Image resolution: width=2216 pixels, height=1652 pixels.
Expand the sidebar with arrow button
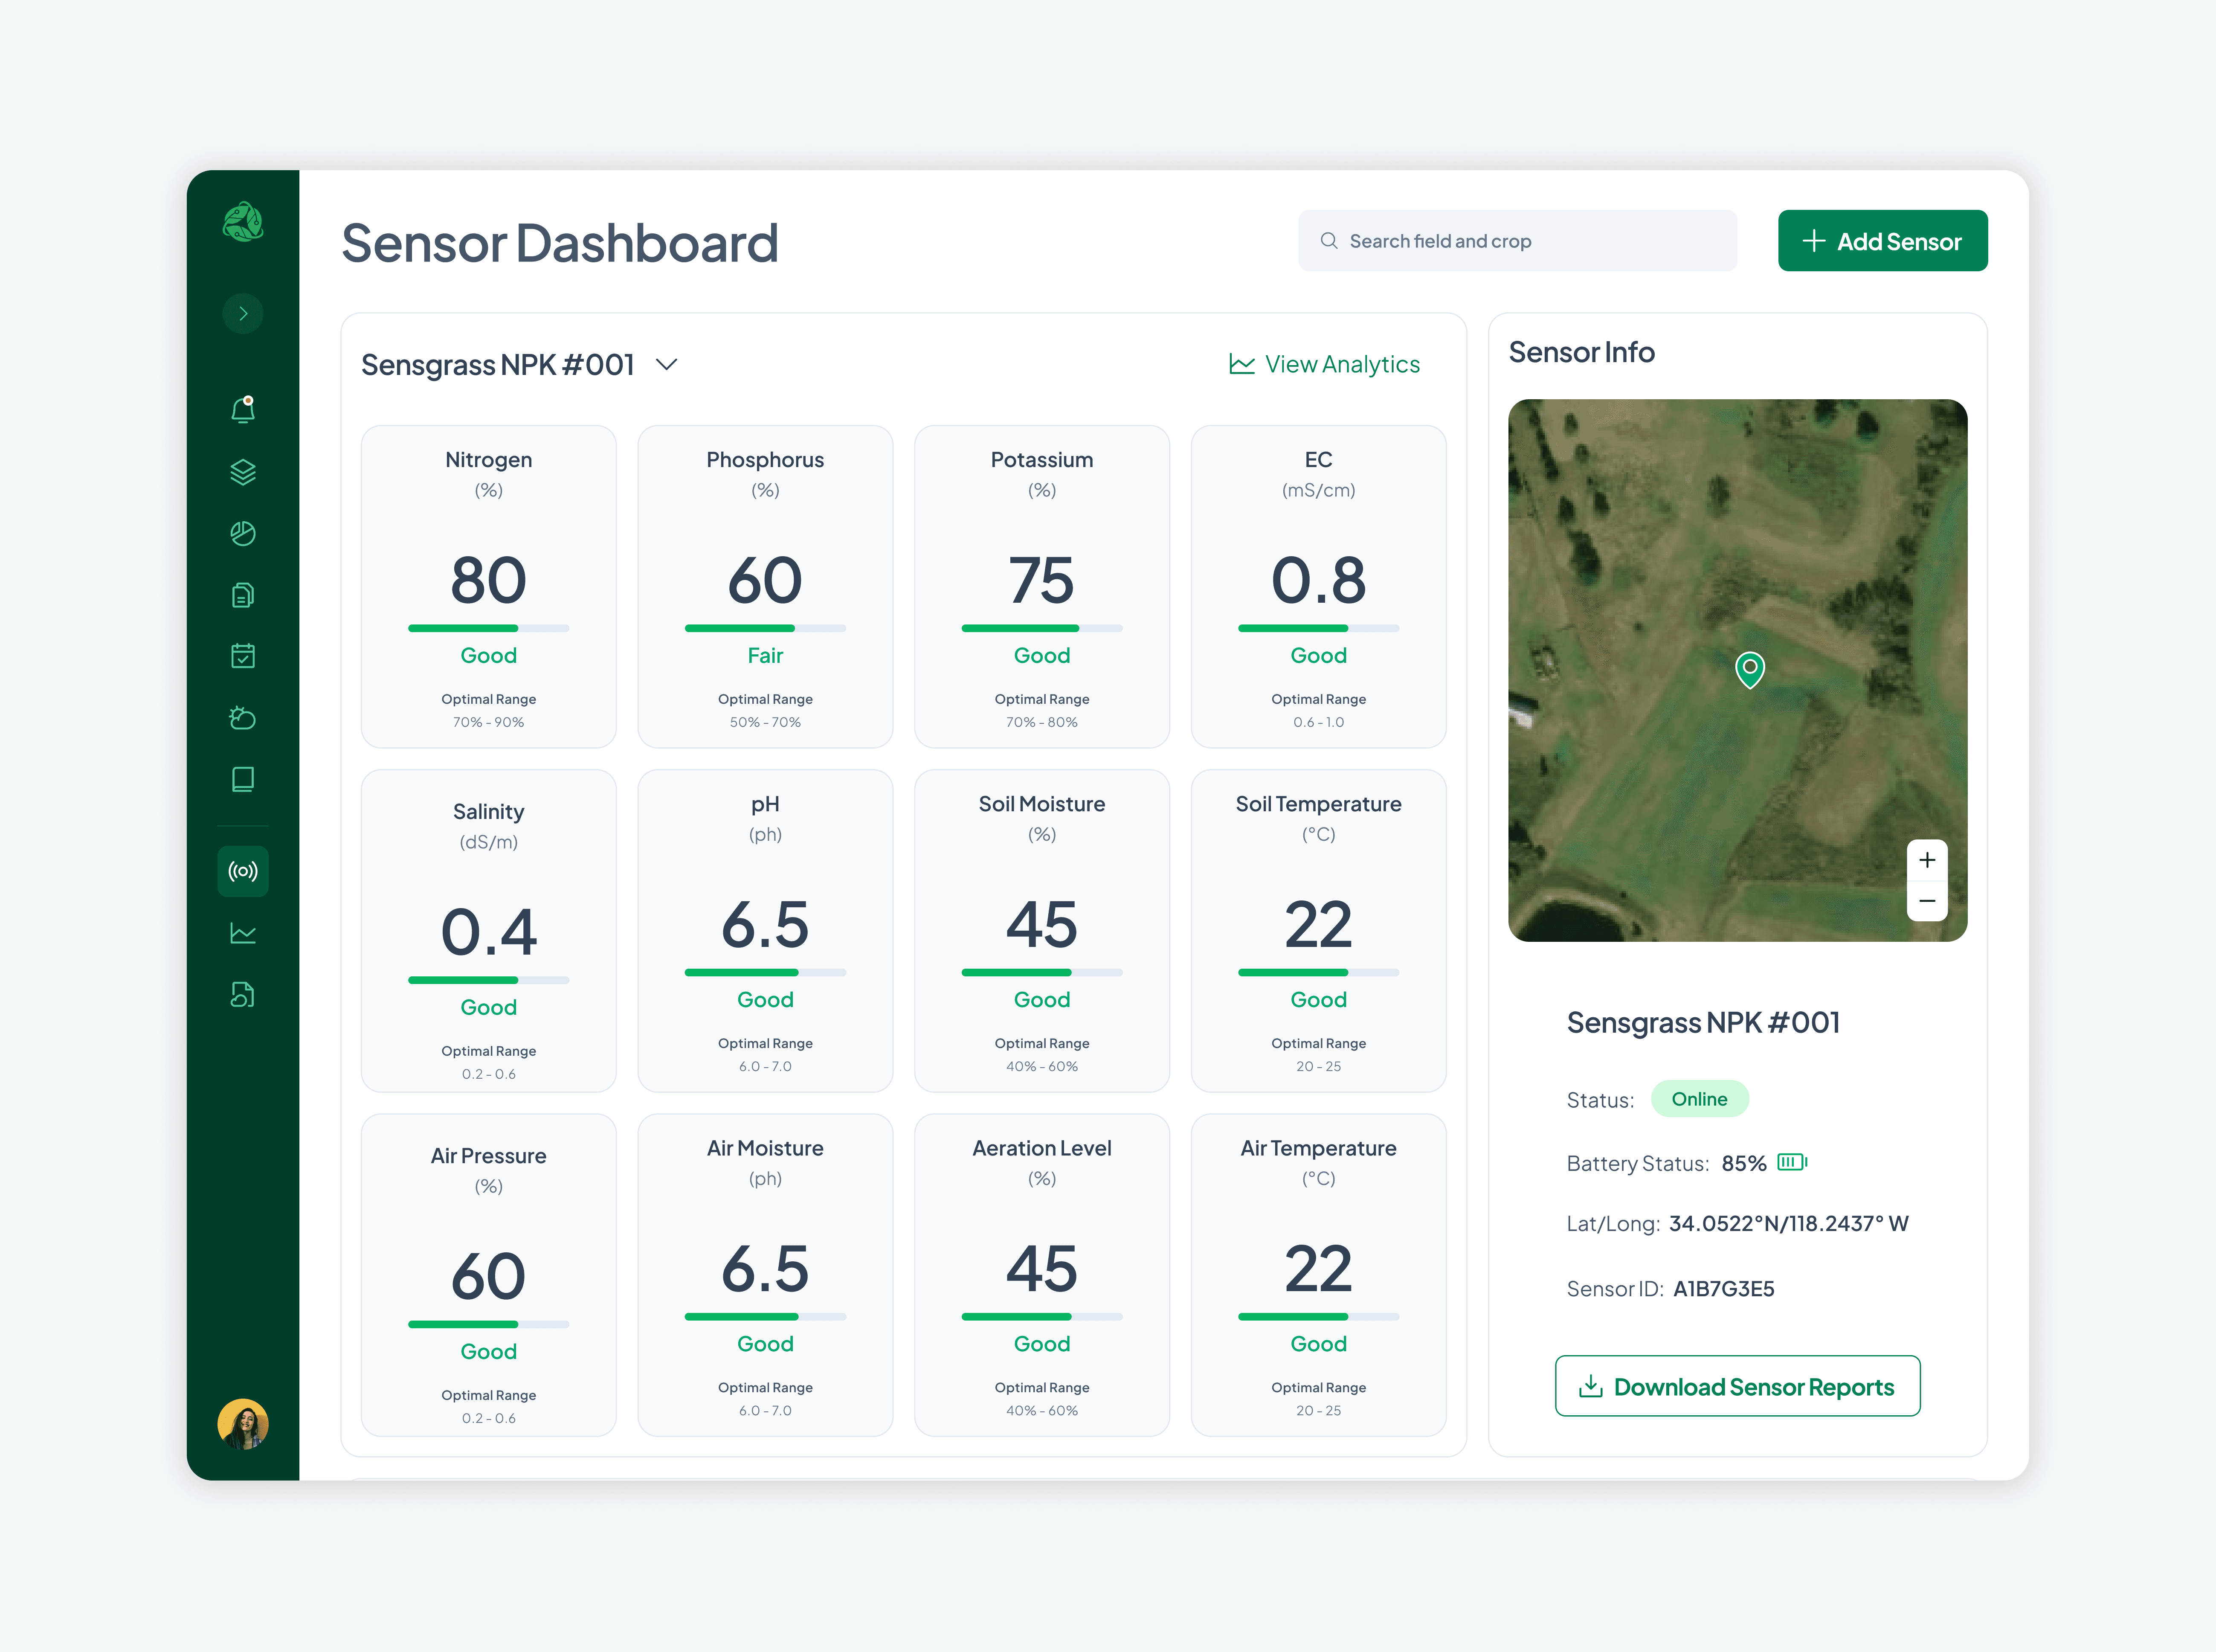pos(243,314)
